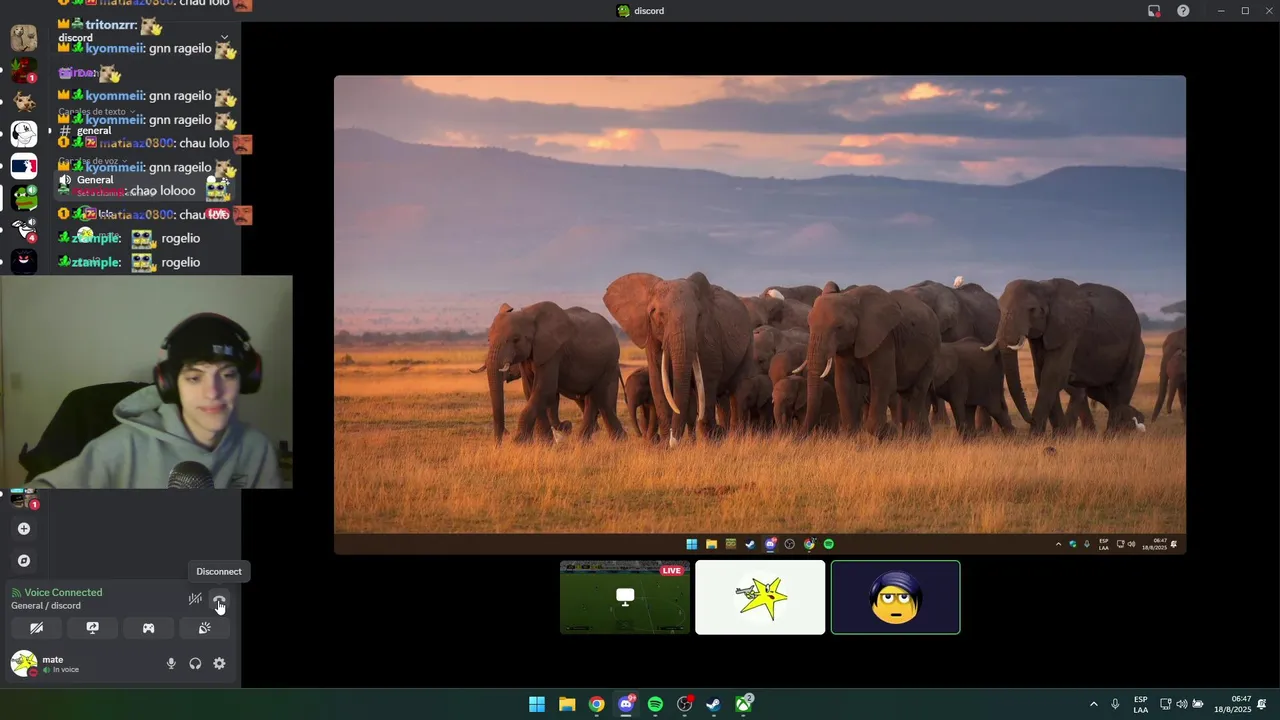Add a server plus button
Viewport: 1280px width, 720px height.
click(24, 529)
